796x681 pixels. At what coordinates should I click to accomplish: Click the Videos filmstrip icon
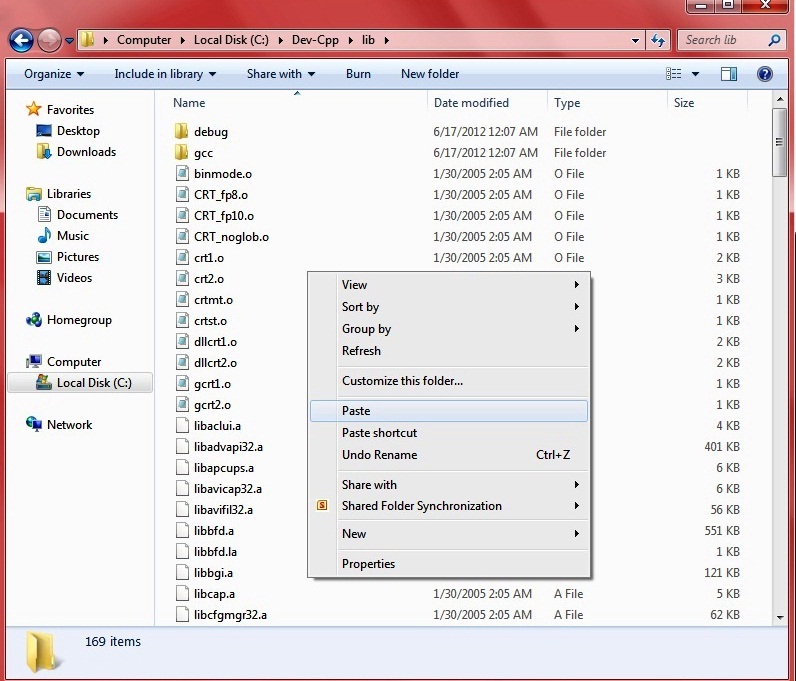coord(44,278)
